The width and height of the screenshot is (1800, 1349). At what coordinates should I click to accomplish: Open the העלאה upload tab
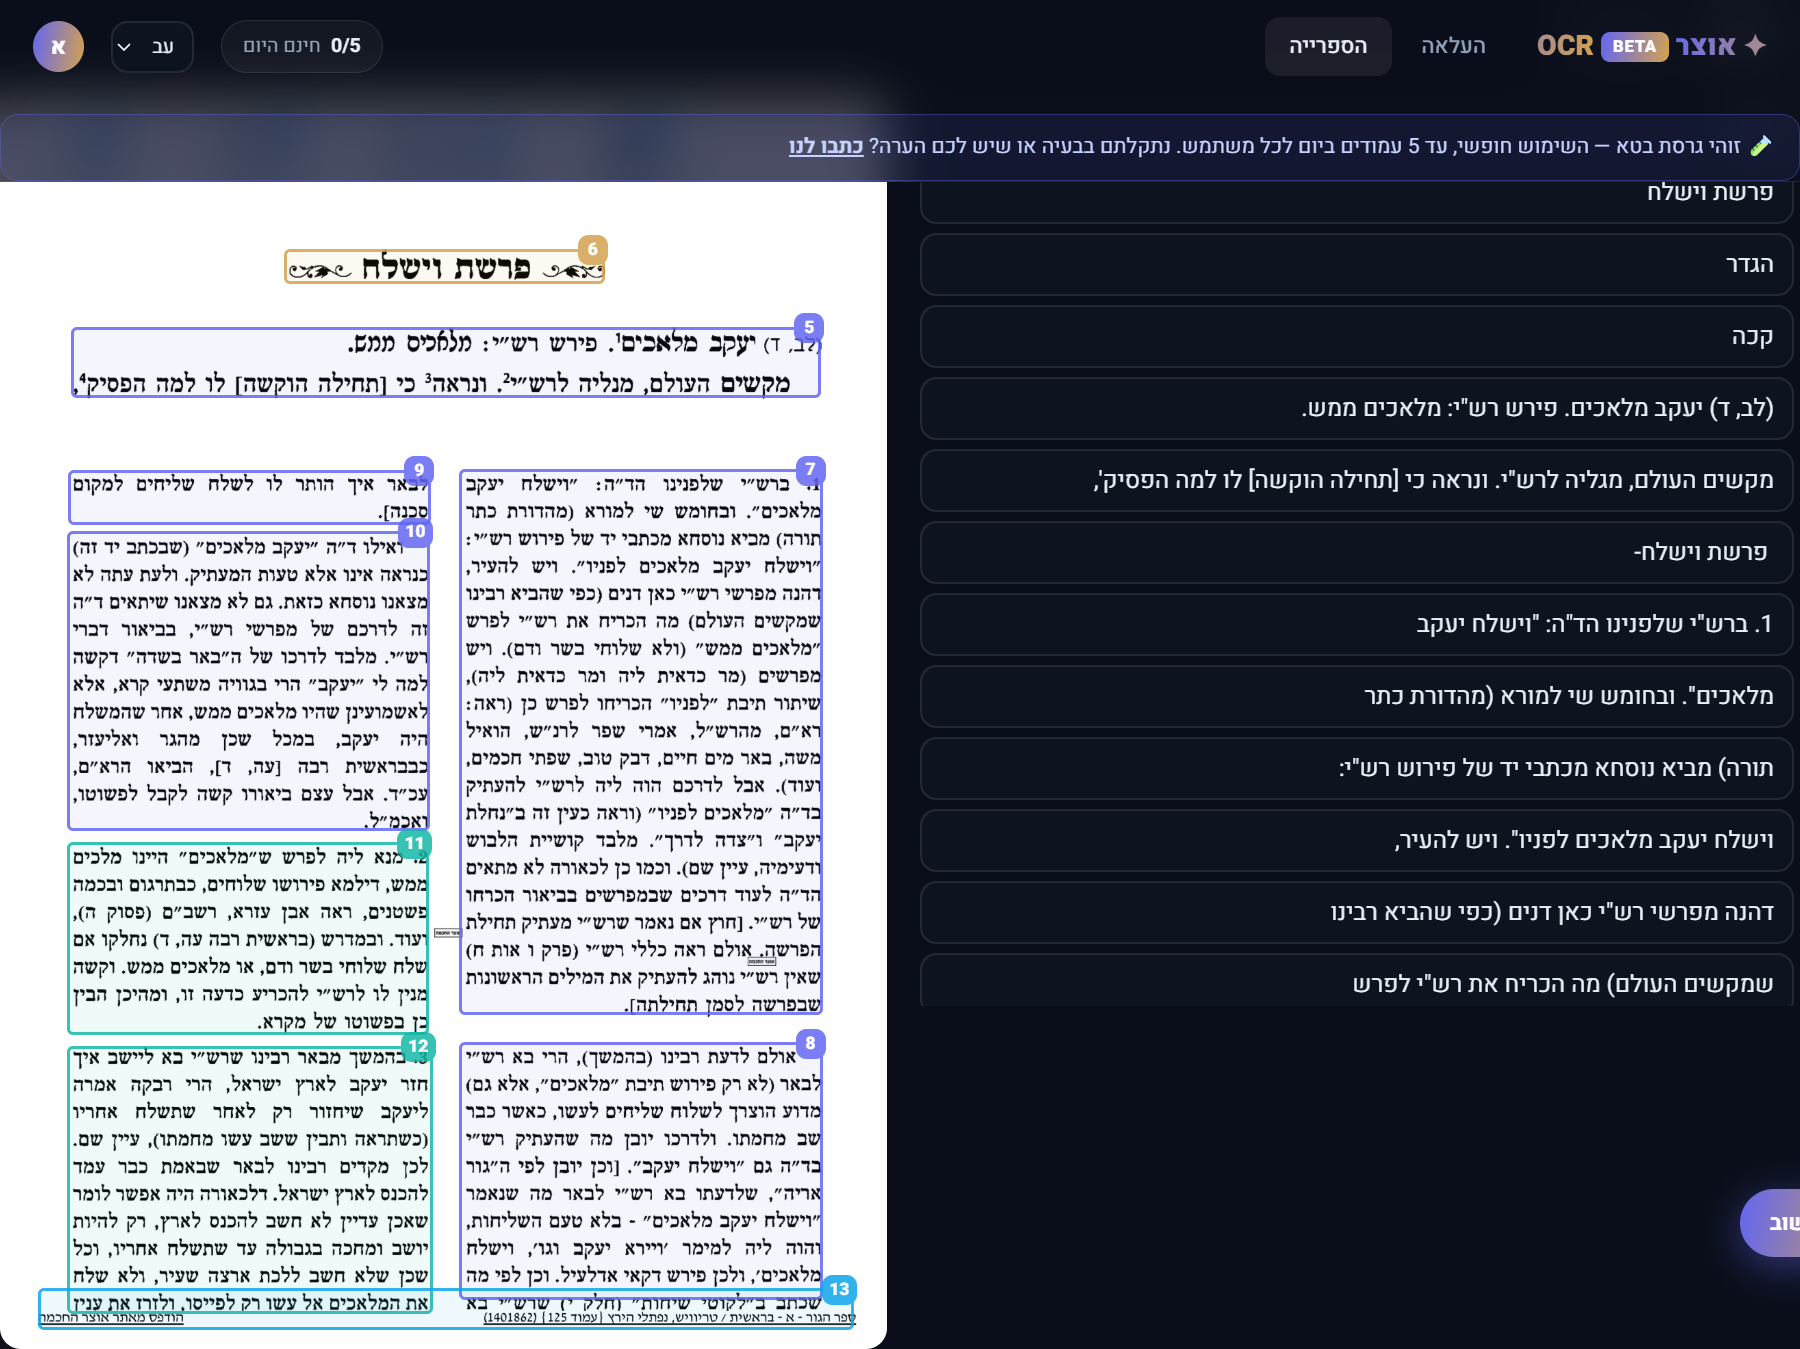[1453, 46]
